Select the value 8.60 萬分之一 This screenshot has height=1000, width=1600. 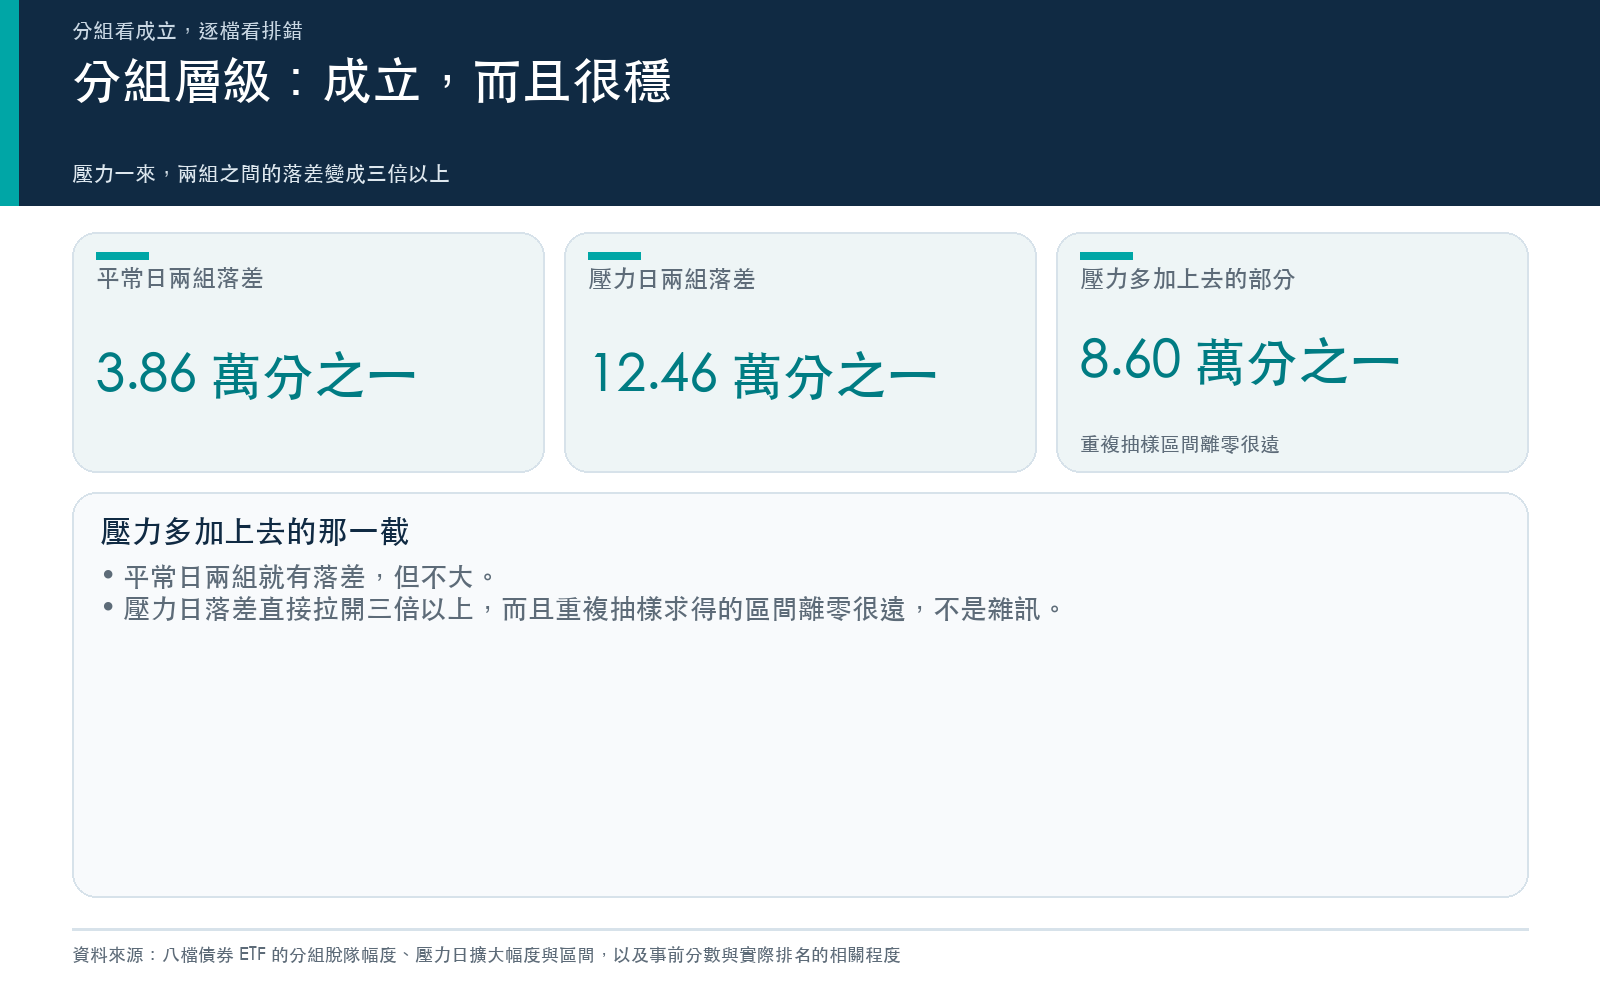point(1240,360)
